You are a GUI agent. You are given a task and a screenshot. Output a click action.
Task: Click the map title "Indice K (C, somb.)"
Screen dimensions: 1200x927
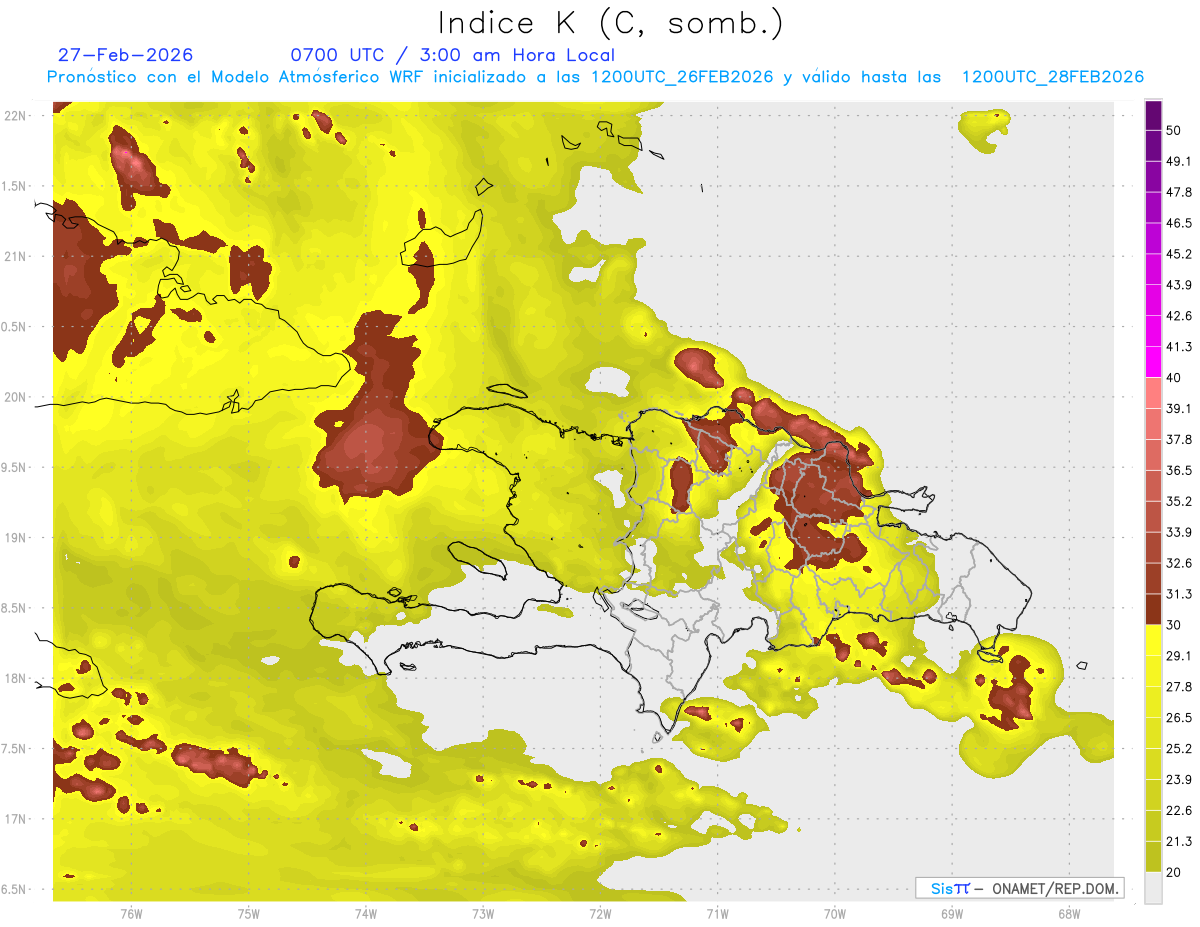(611, 23)
